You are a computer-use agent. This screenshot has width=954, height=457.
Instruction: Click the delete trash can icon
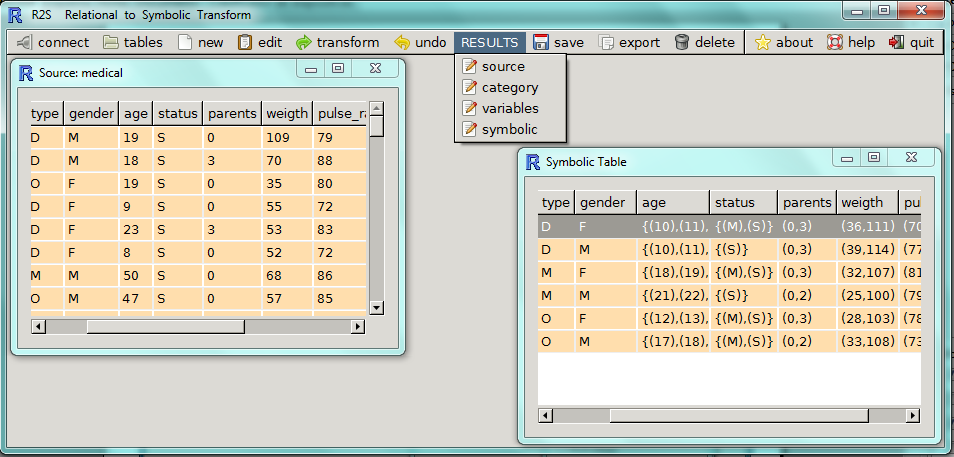682,43
